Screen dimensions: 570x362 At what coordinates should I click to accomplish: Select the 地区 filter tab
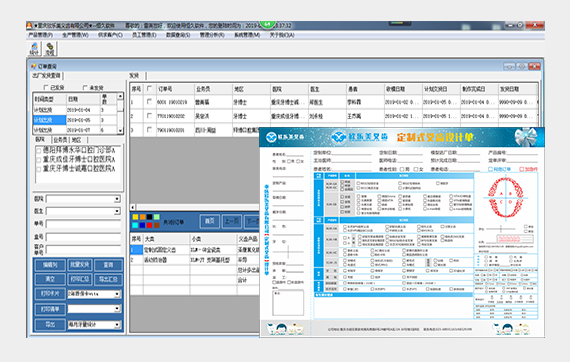point(76,140)
